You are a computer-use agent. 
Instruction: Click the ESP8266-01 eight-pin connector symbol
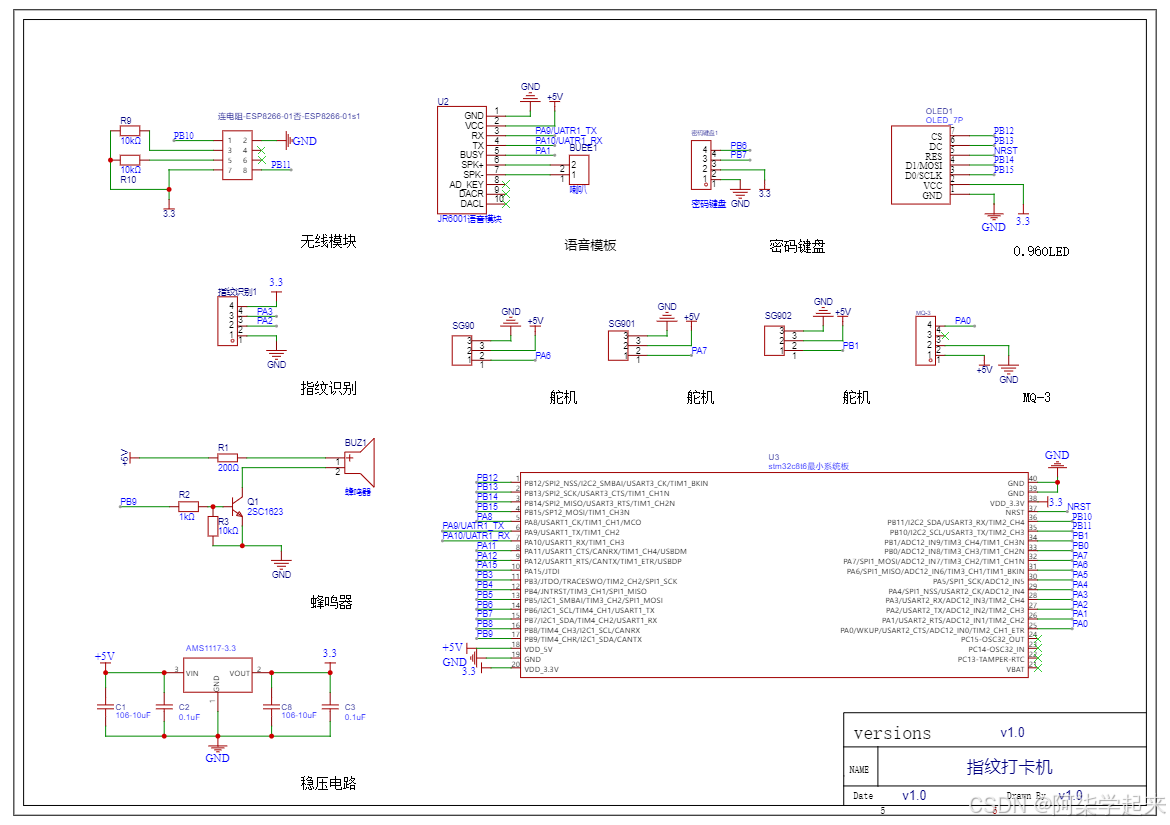(237, 155)
